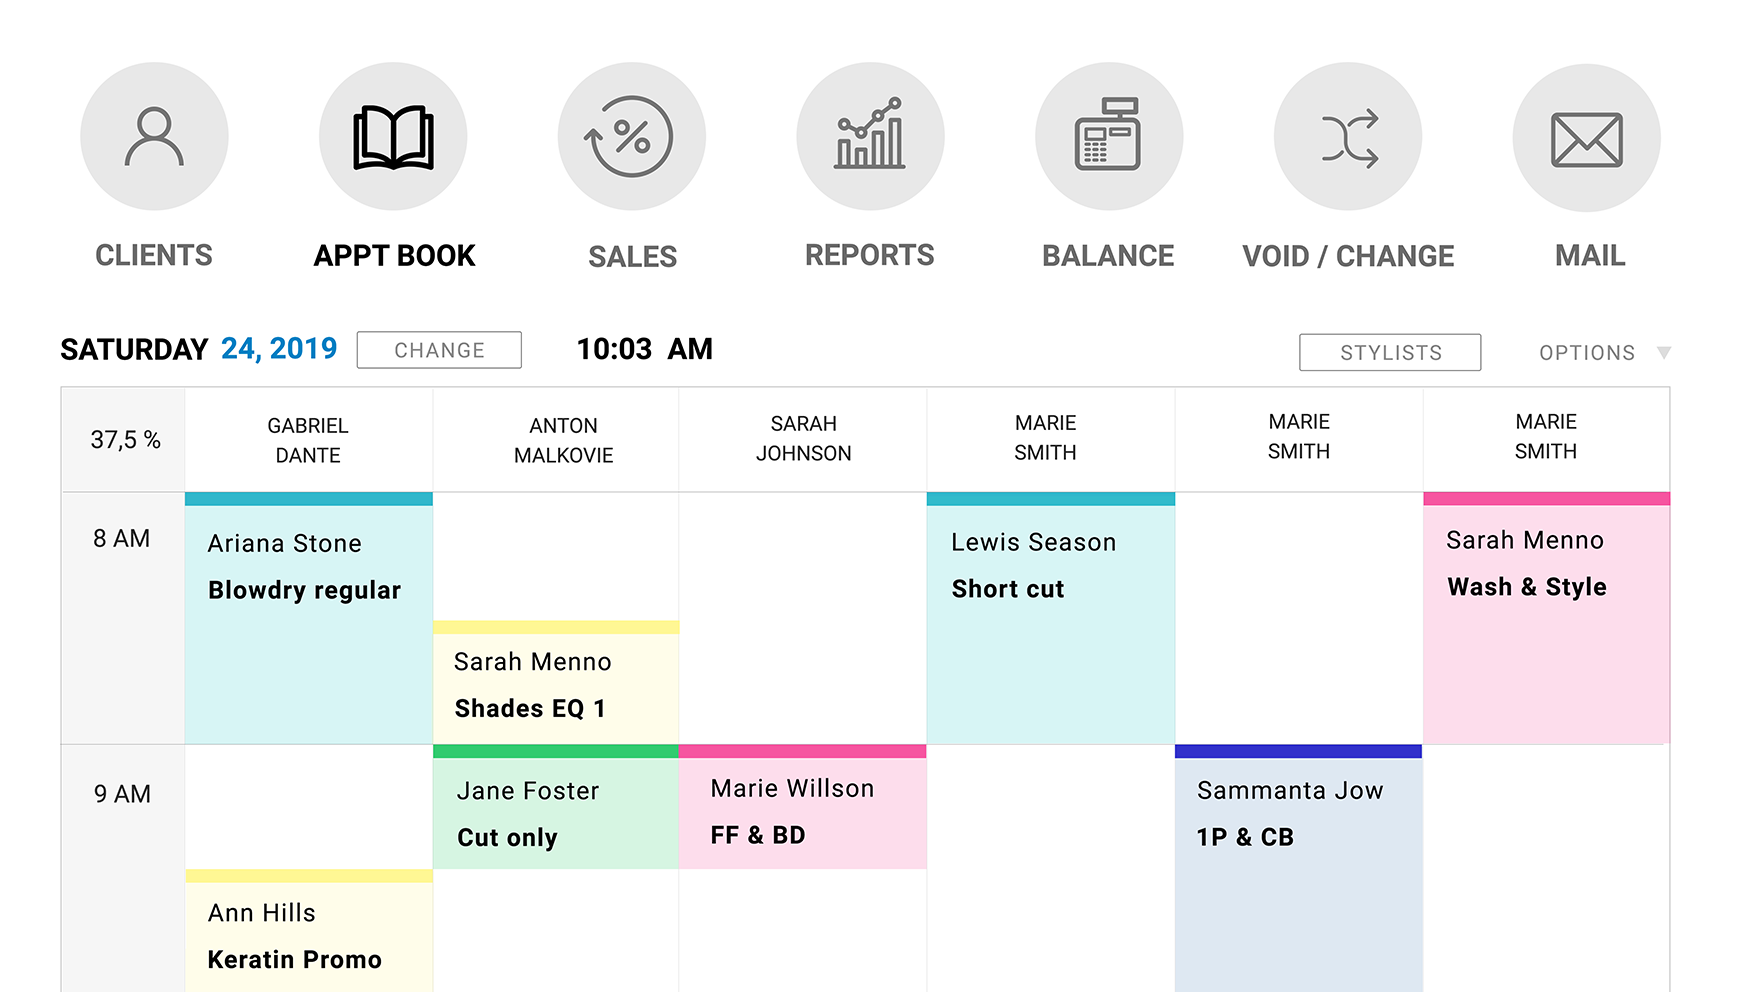Open the Mail envelope icon
Image resolution: width=1745 pixels, height=992 pixels.
[1587, 138]
